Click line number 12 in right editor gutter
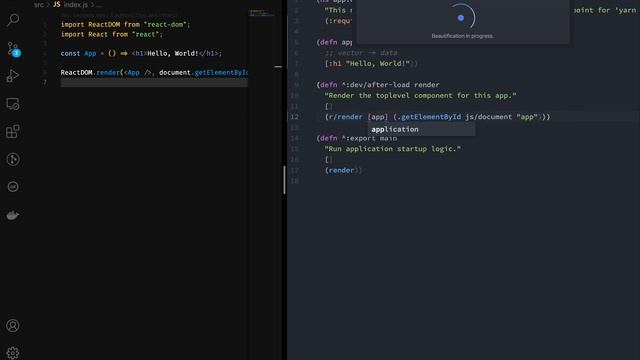Viewport: 640px width, 360px height. click(294, 117)
